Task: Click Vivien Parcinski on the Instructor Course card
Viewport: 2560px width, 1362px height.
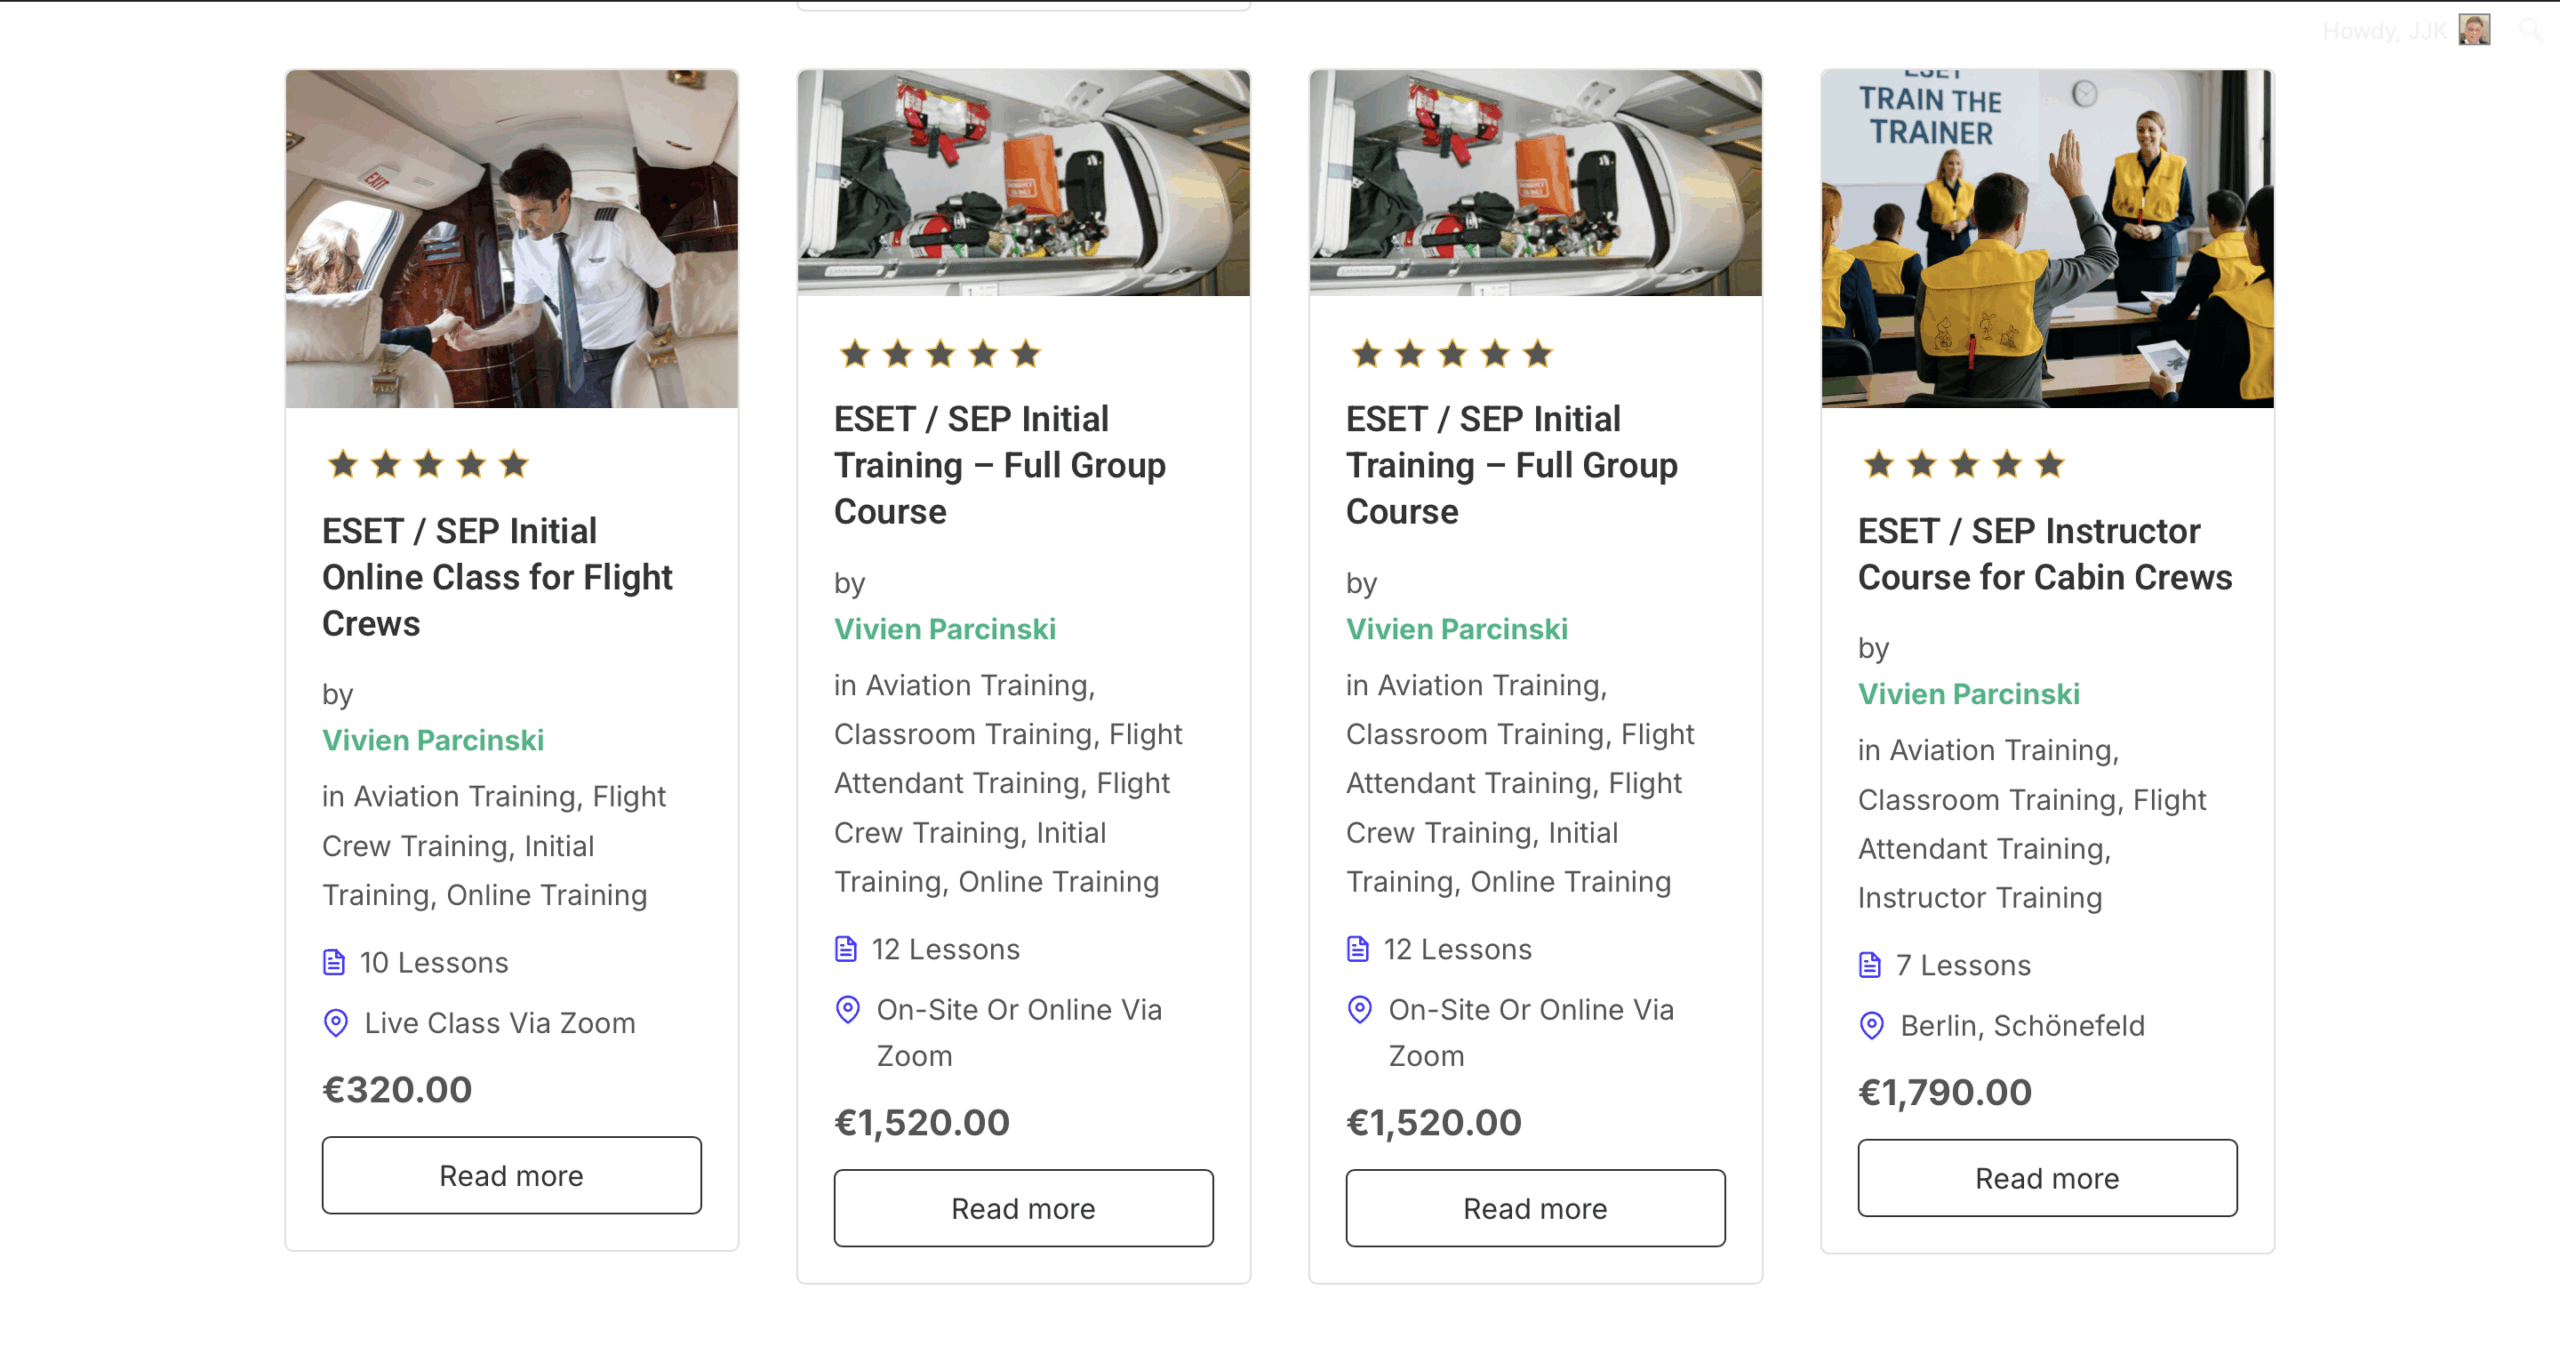Action: tap(1969, 694)
